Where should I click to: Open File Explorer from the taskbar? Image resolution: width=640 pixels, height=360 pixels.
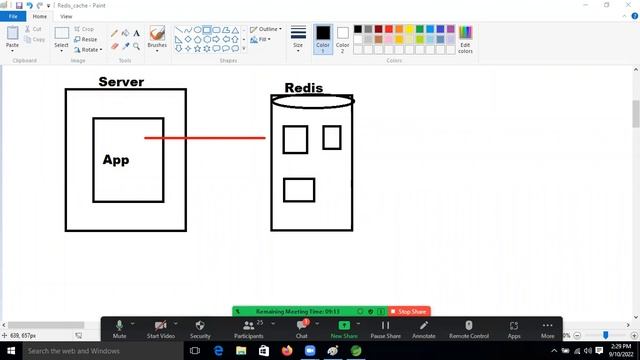pyautogui.click(x=241, y=351)
